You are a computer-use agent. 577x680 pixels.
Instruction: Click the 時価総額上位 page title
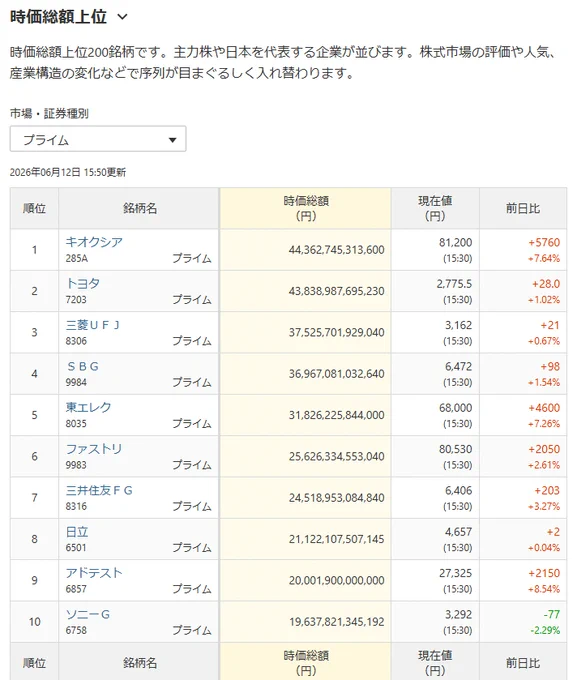click(58, 17)
